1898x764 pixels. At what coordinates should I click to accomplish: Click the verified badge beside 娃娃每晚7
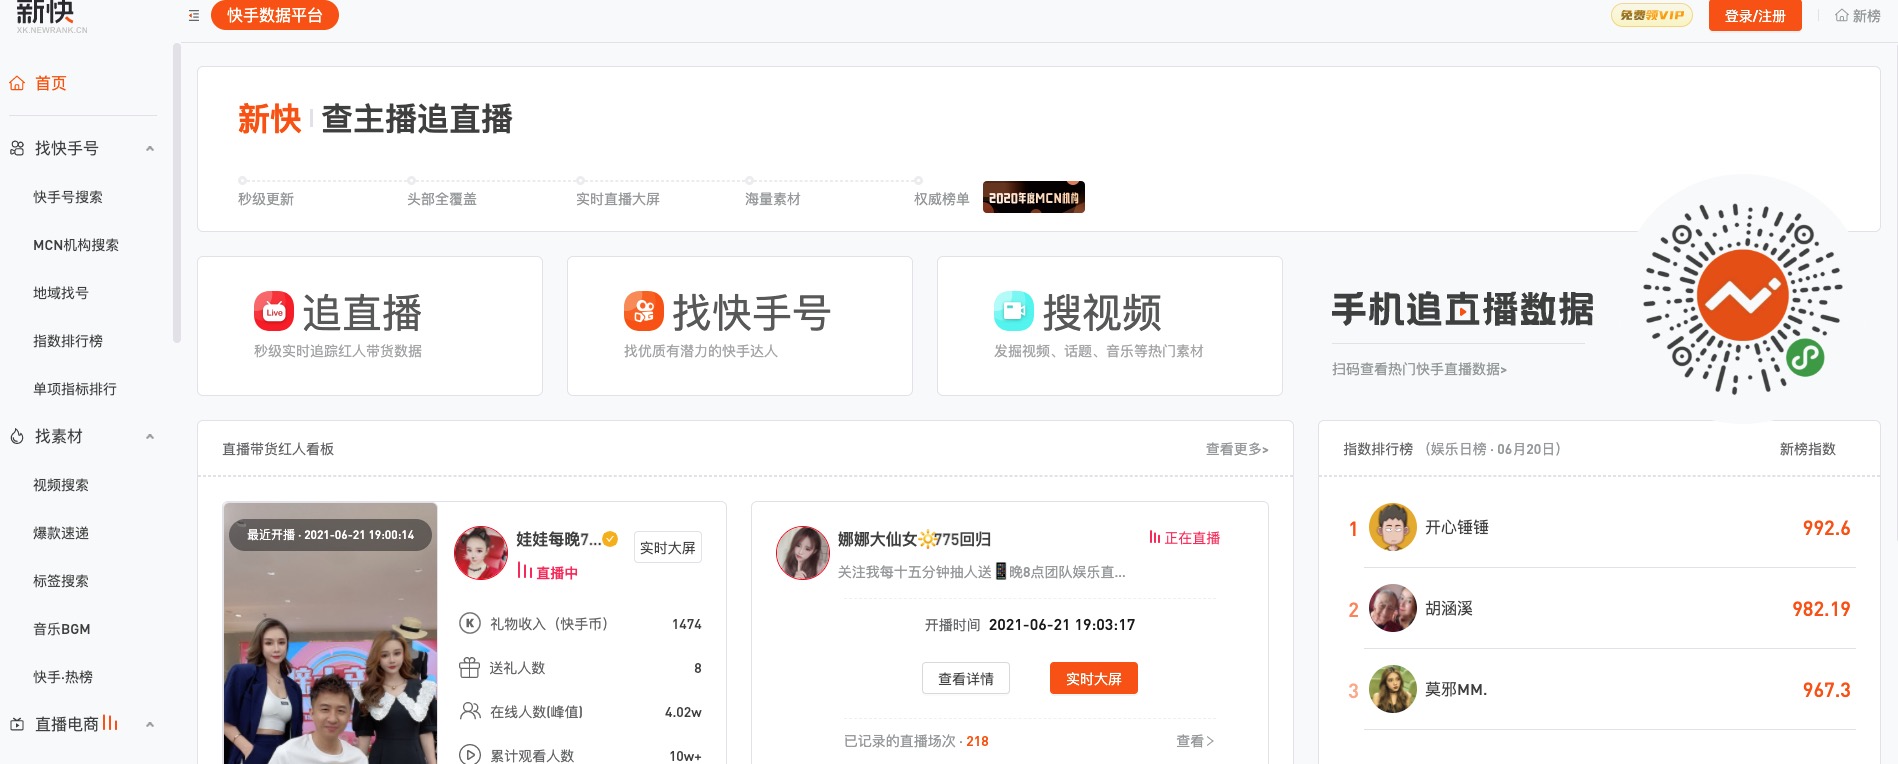(x=610, y=539)
